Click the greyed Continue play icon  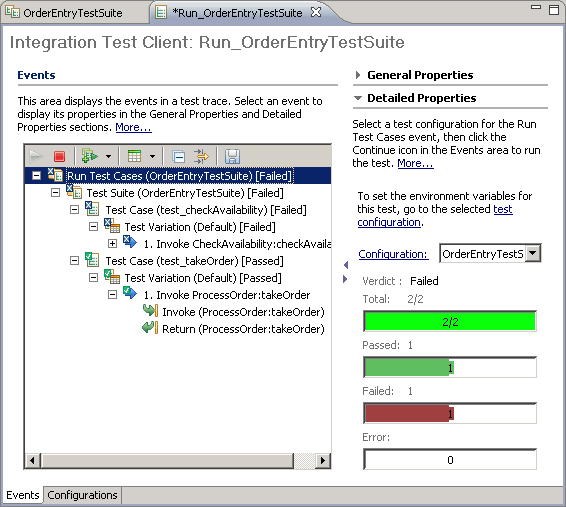pos(36,156)
